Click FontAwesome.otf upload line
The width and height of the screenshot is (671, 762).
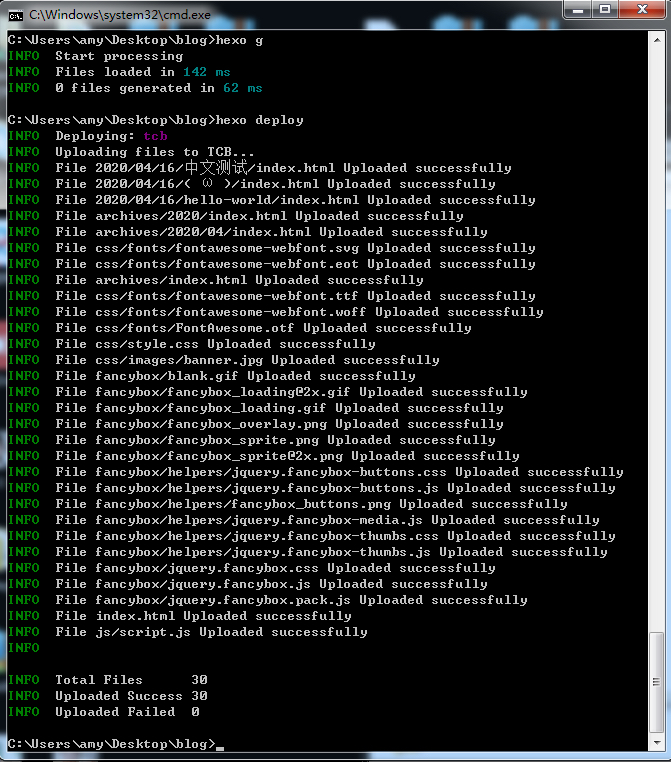pyautogui.click(x=240, y=329)
